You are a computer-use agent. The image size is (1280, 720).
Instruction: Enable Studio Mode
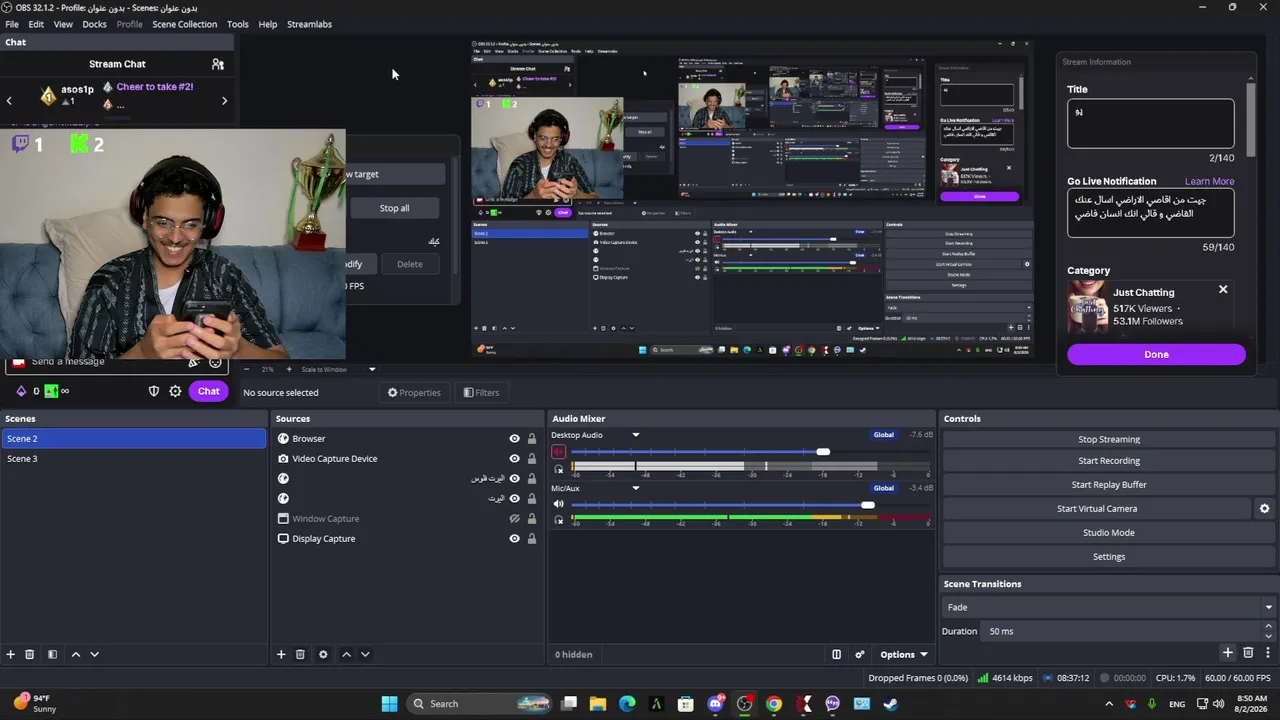pos(1109,533)
